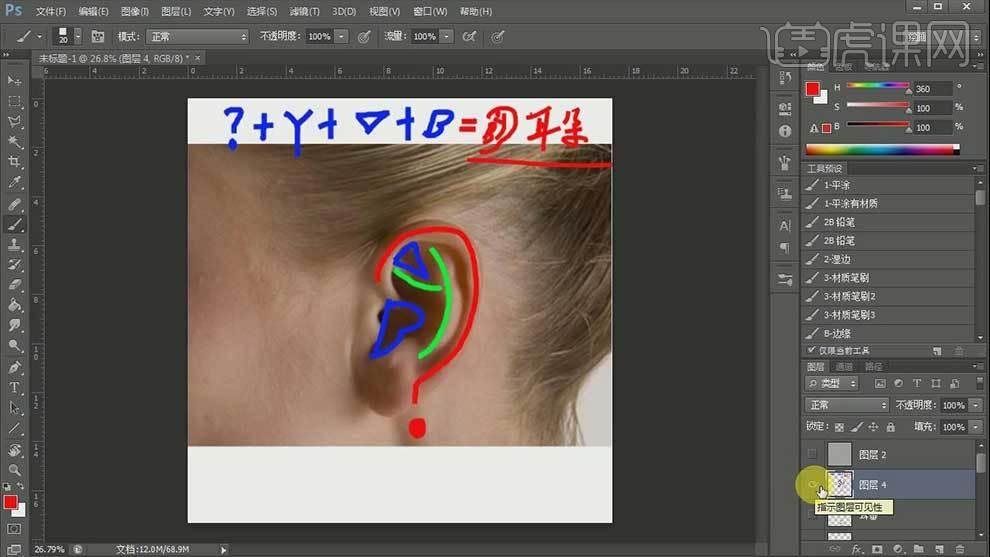Select the Clone Stamp tool

coord(14,245)
